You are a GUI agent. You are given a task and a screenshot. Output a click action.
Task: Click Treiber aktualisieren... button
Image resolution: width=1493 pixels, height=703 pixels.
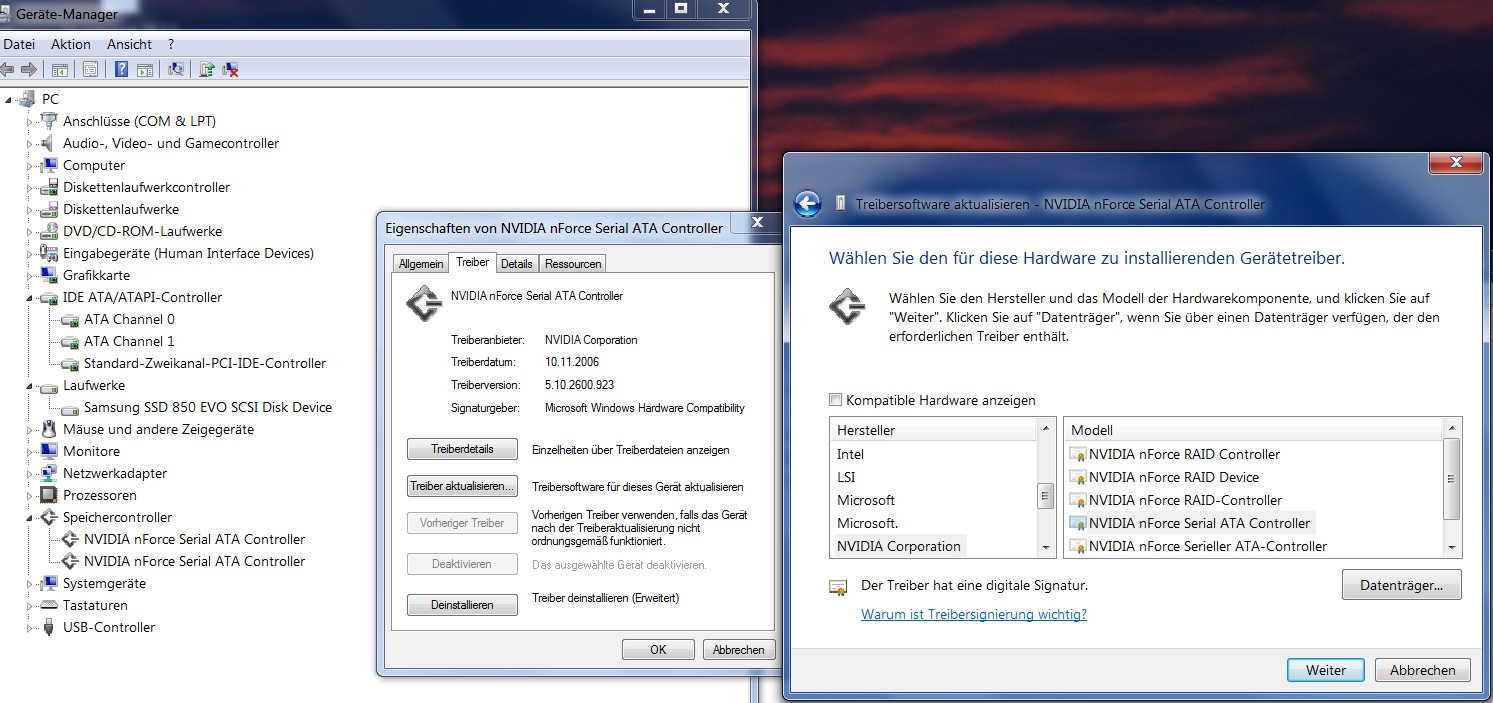coord(462,486)
